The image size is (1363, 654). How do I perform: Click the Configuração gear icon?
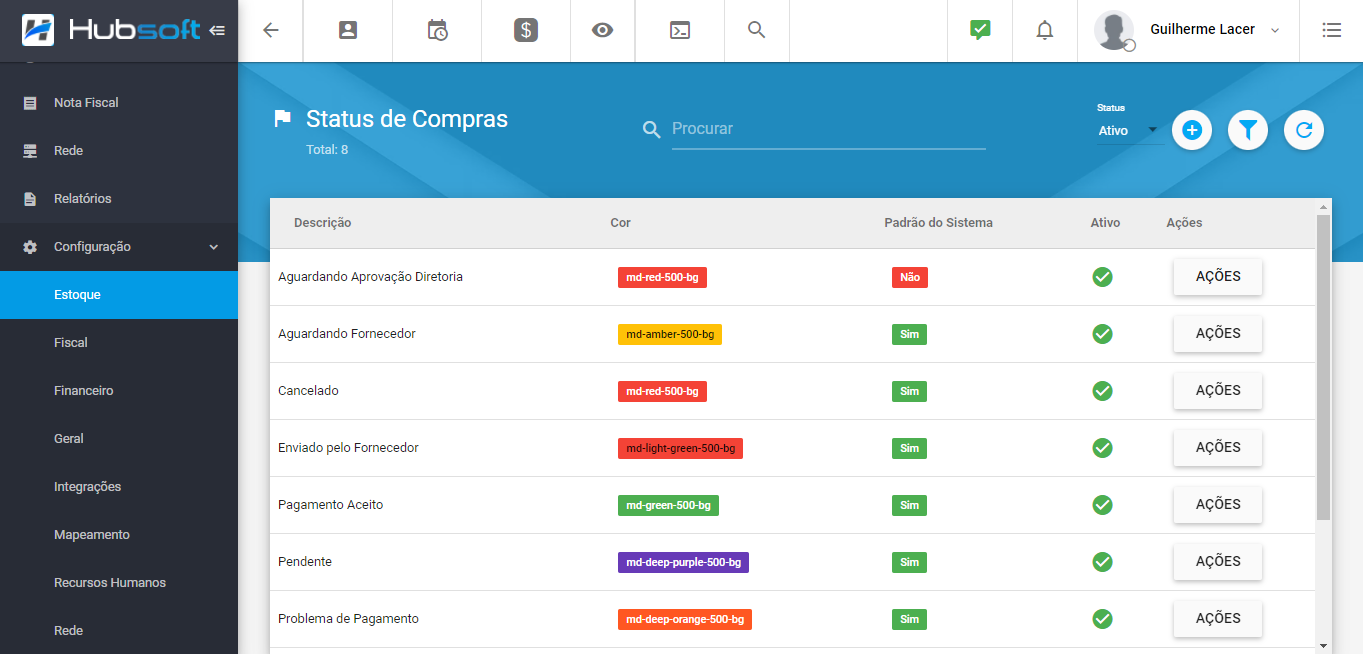[x=30, y=247]
